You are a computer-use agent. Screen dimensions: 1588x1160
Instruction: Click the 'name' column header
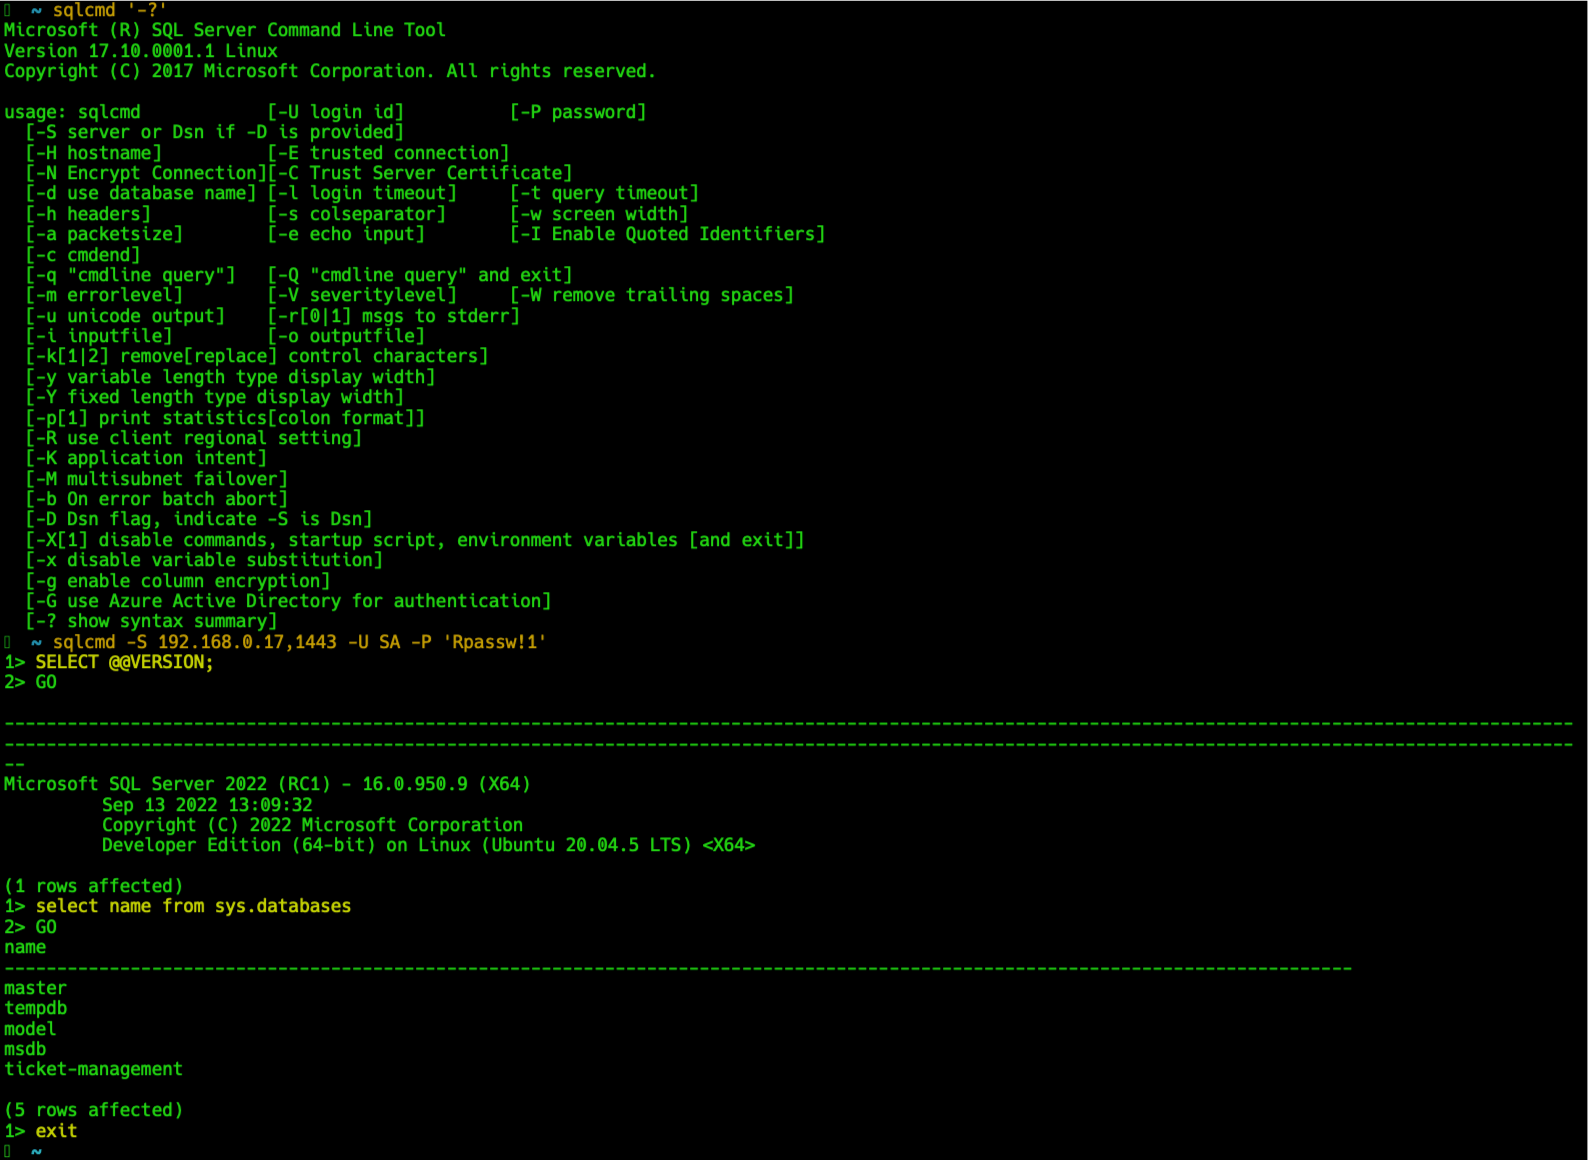25,947
